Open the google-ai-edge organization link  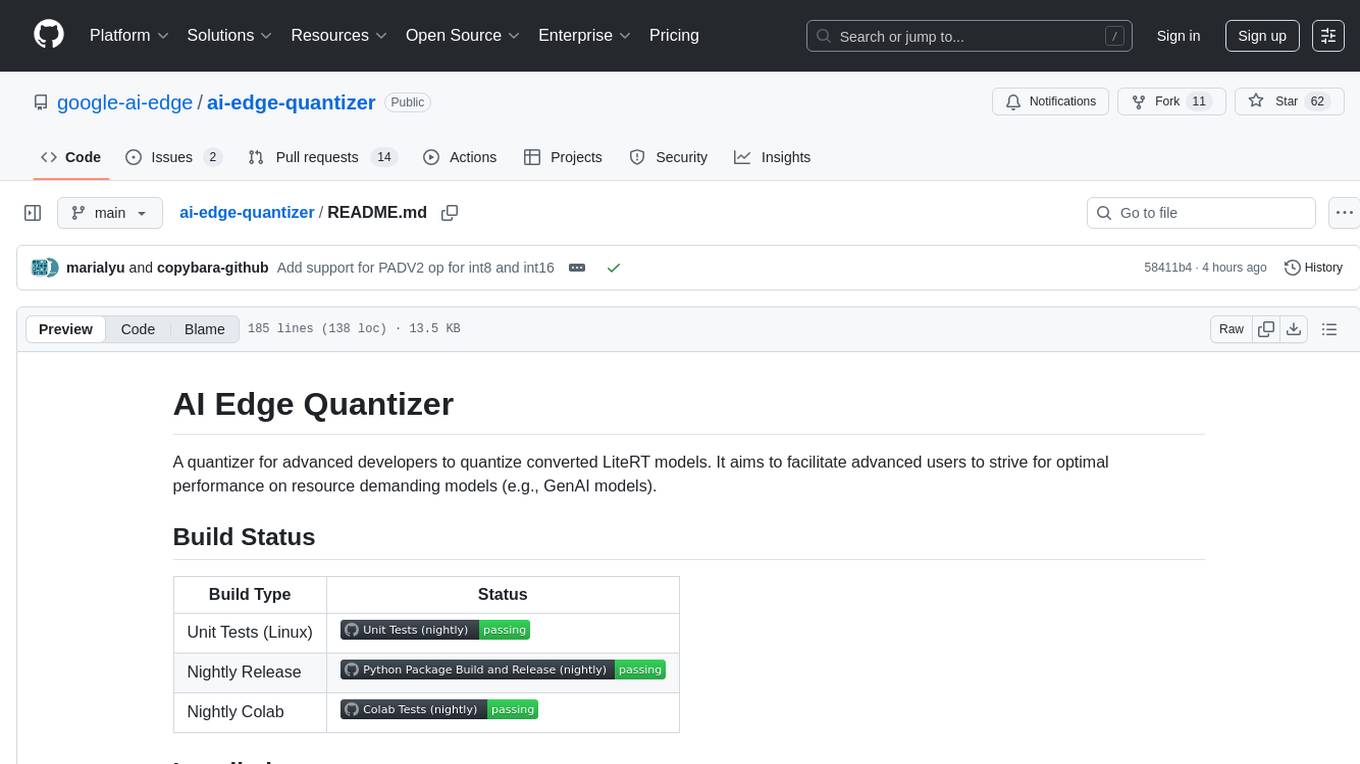click(125, 102)
